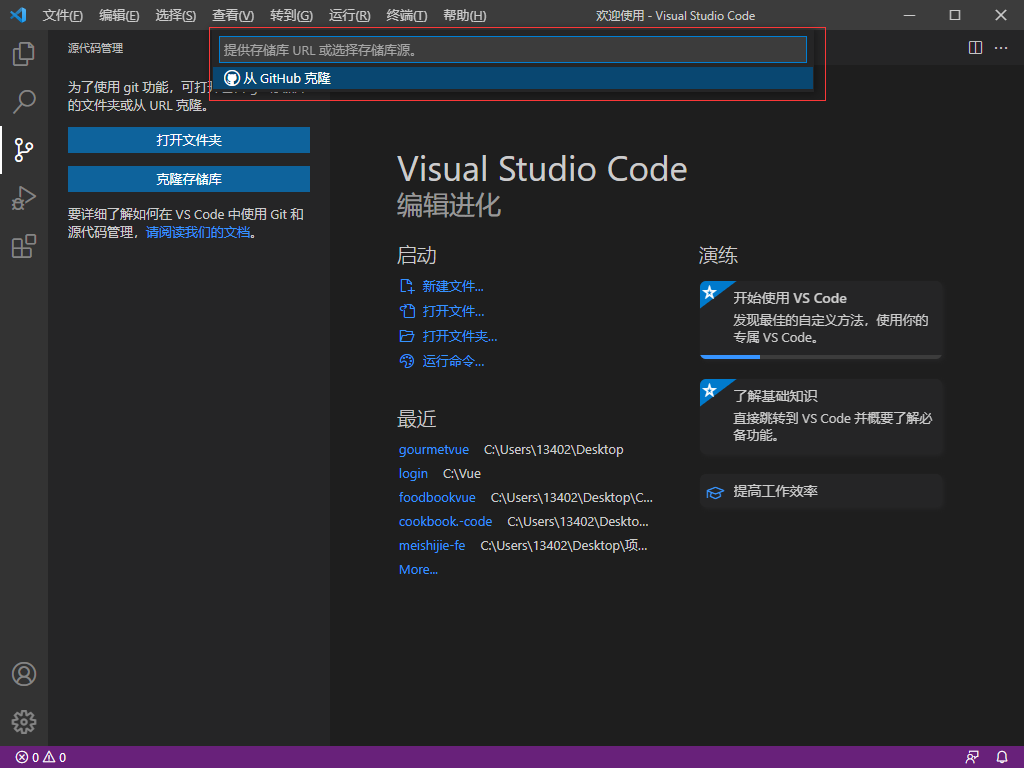Click the 演练 section heading
This screenshot has width=1024, height=768.
point(718,255)
